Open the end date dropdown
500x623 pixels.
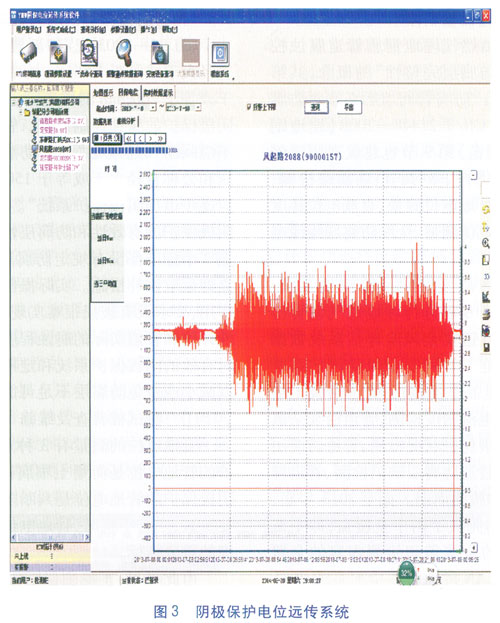(x=198, y=108)
